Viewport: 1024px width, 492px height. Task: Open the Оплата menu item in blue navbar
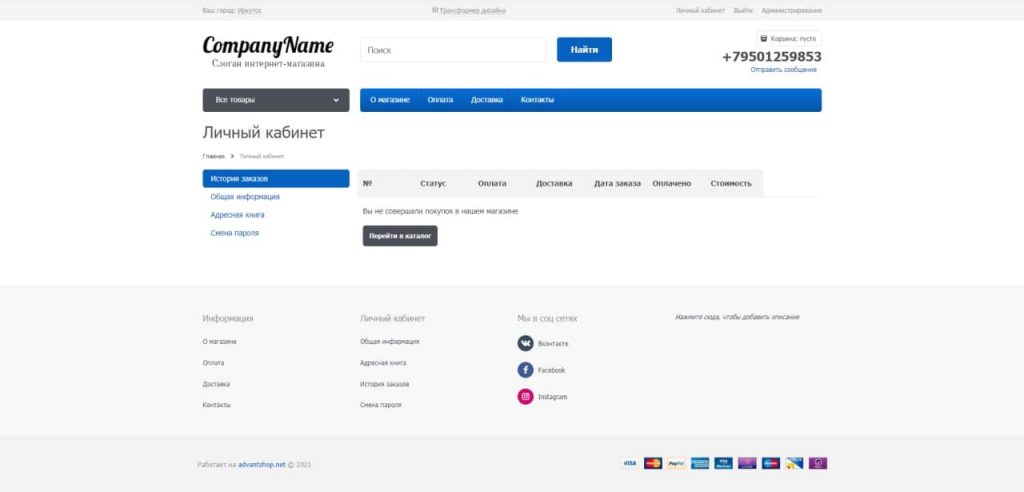coord(440,100)
